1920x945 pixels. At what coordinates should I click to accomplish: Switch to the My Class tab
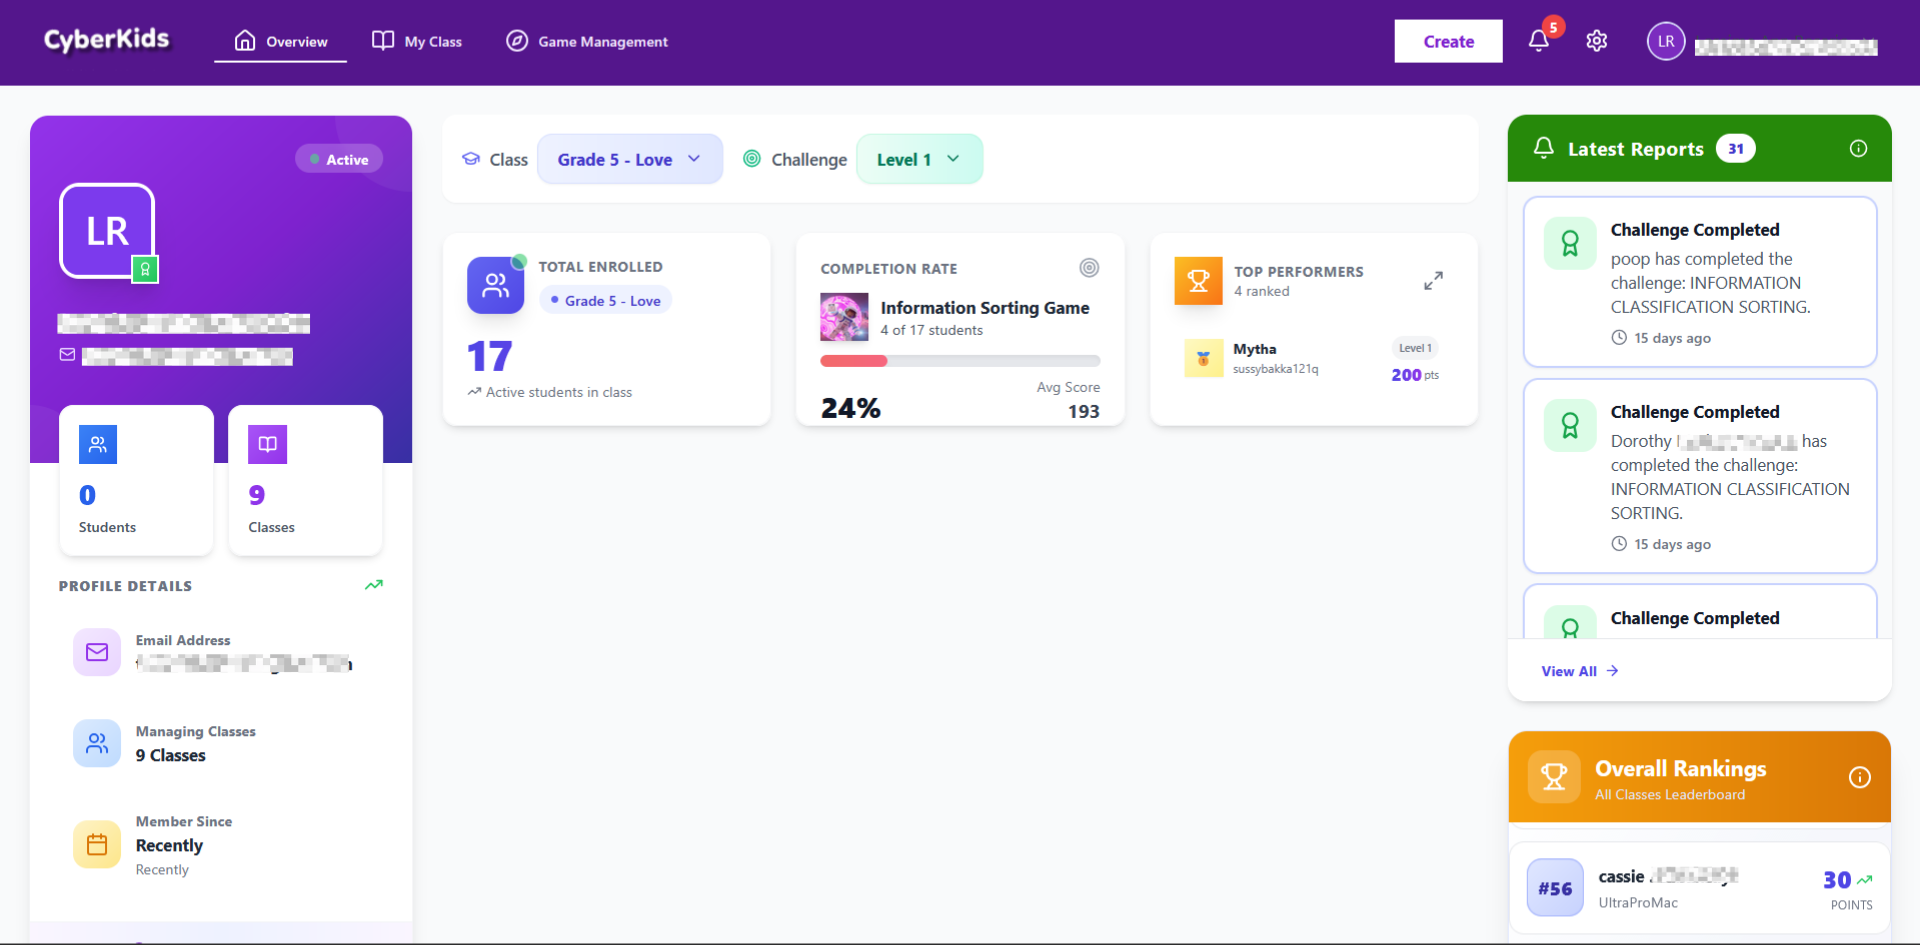[x=417, y=41]
